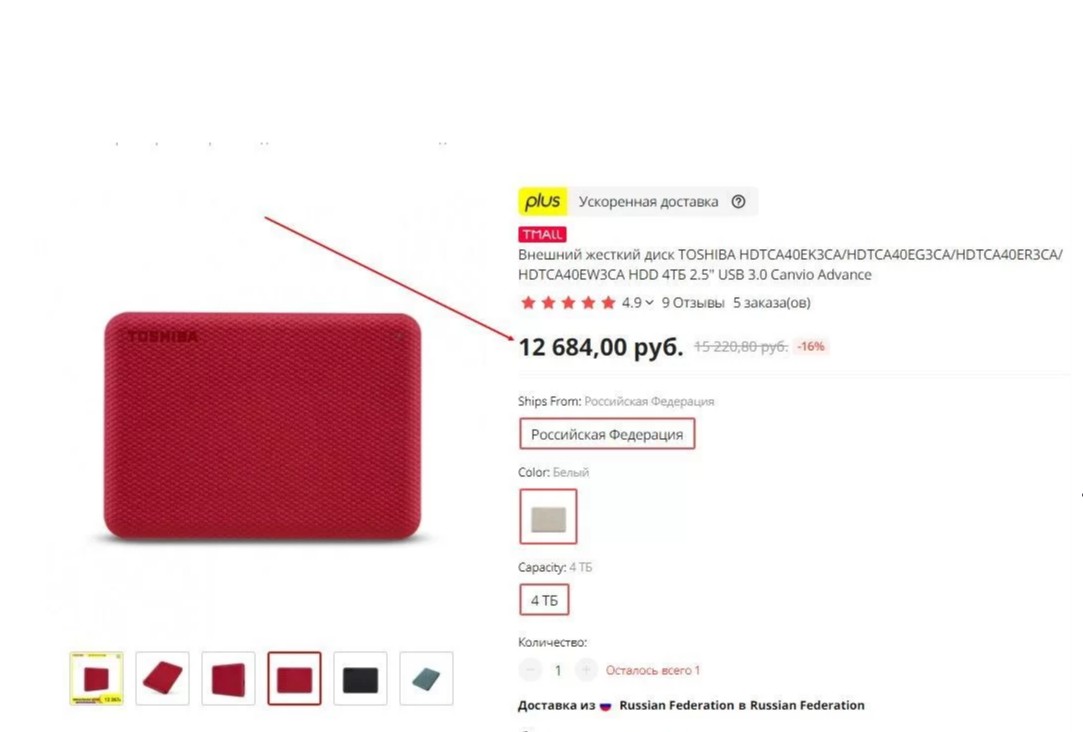Show the black drive thumbnail
Screen dimensions: 1083x732
click(361, 678)
